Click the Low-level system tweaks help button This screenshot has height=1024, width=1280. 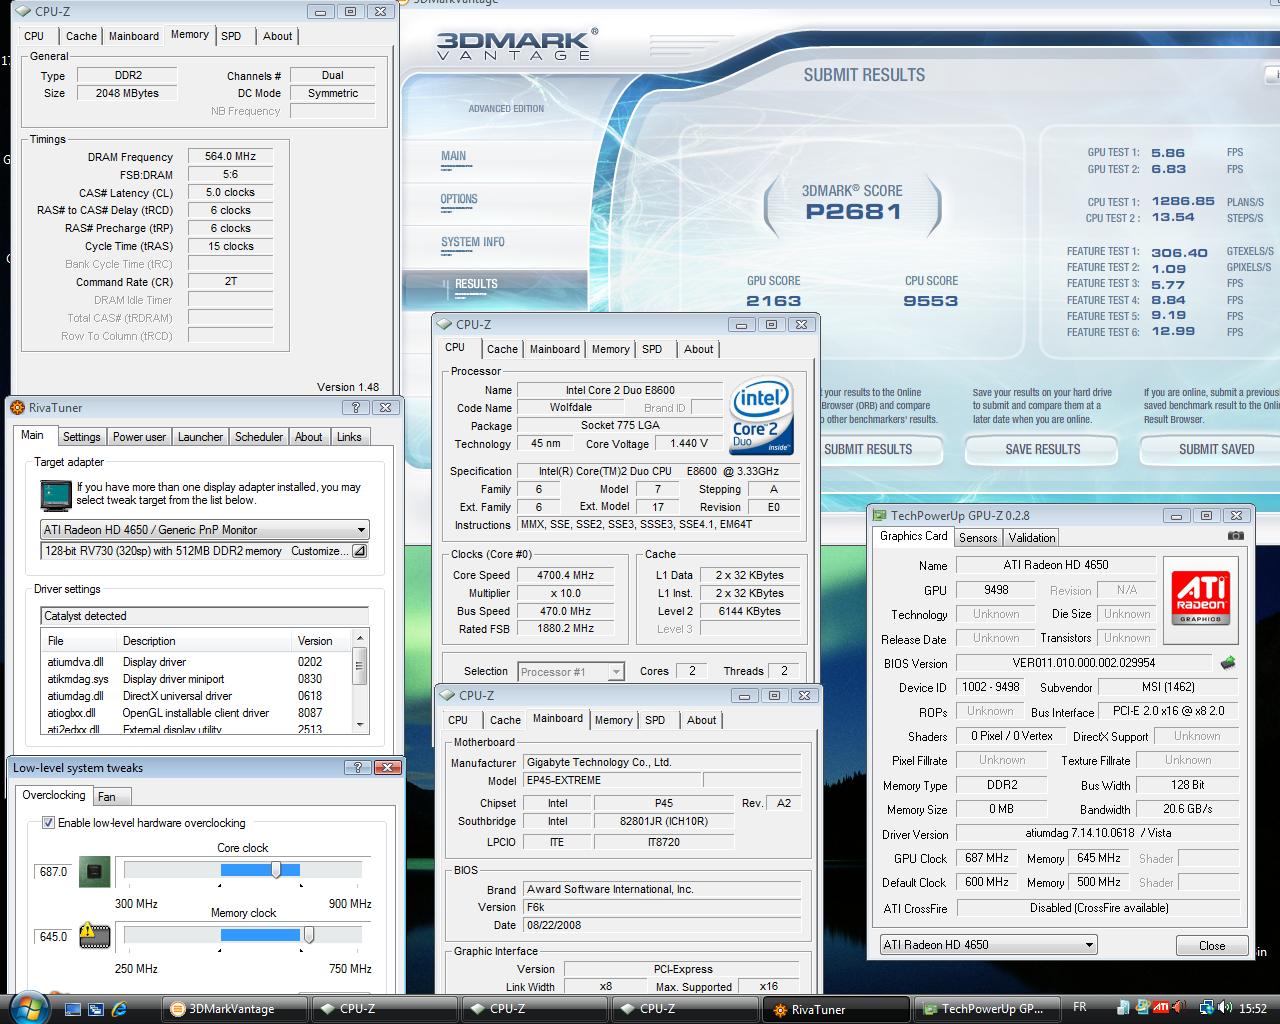point(357,768)
